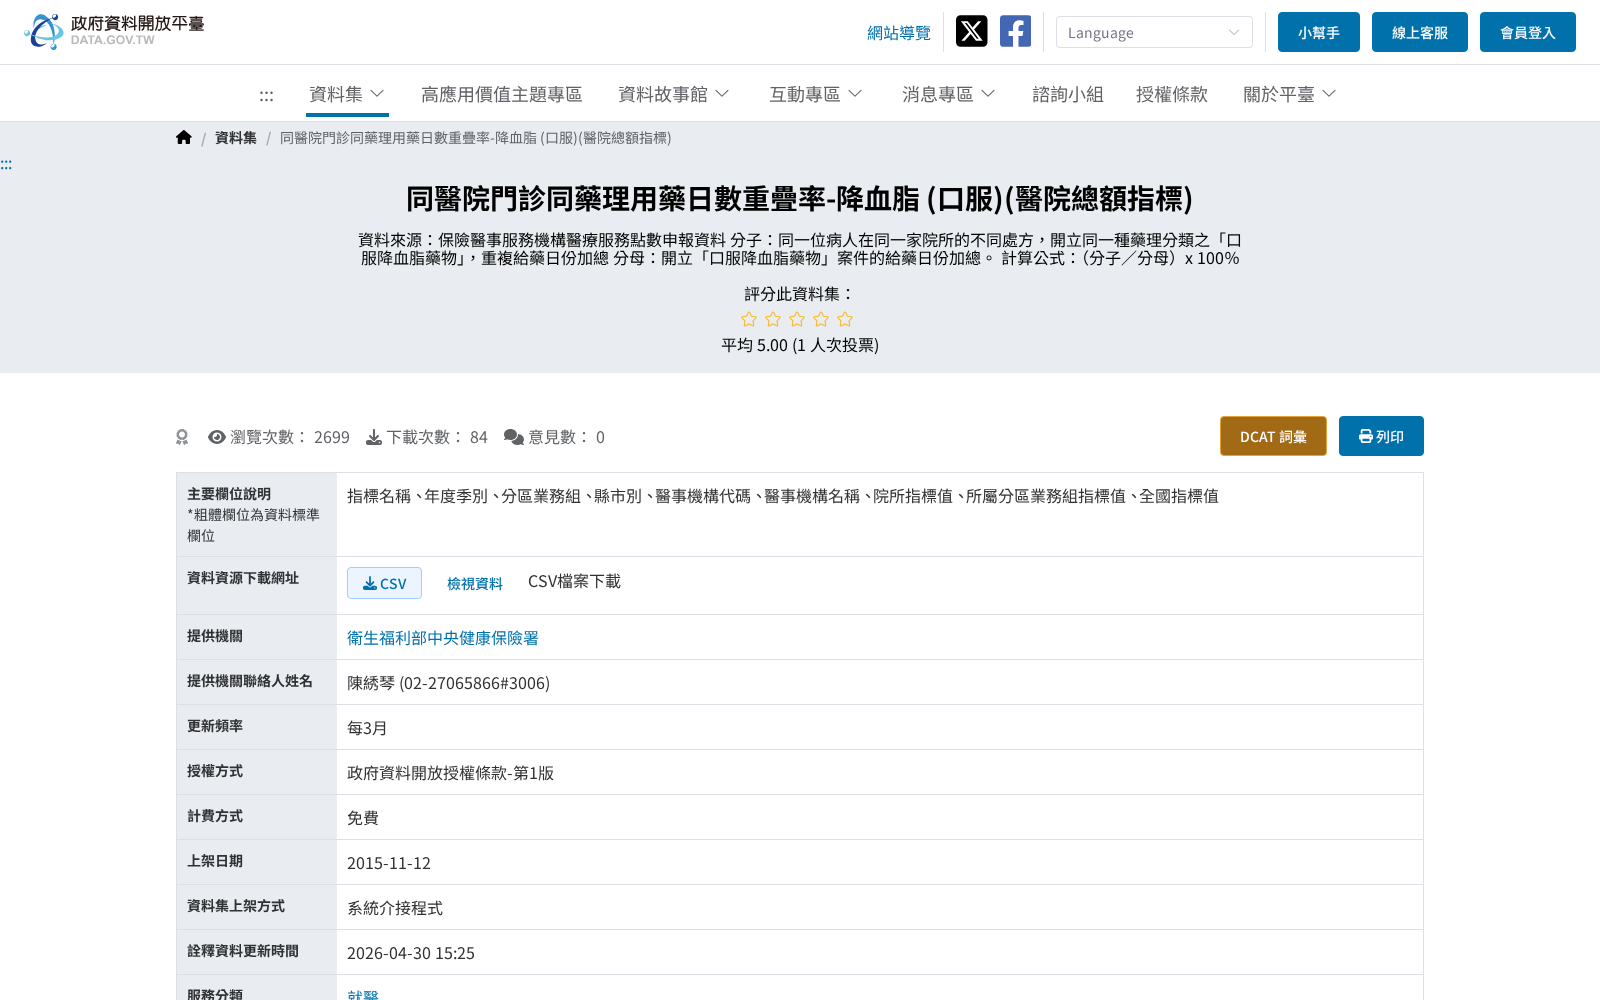Open the Language dropdown

[1154, 32]
